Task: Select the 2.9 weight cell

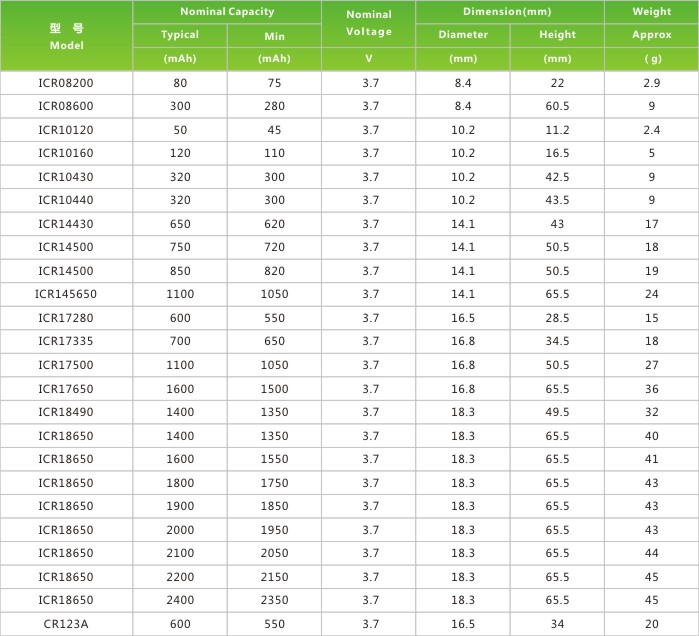Action: (x=651, y=83)
